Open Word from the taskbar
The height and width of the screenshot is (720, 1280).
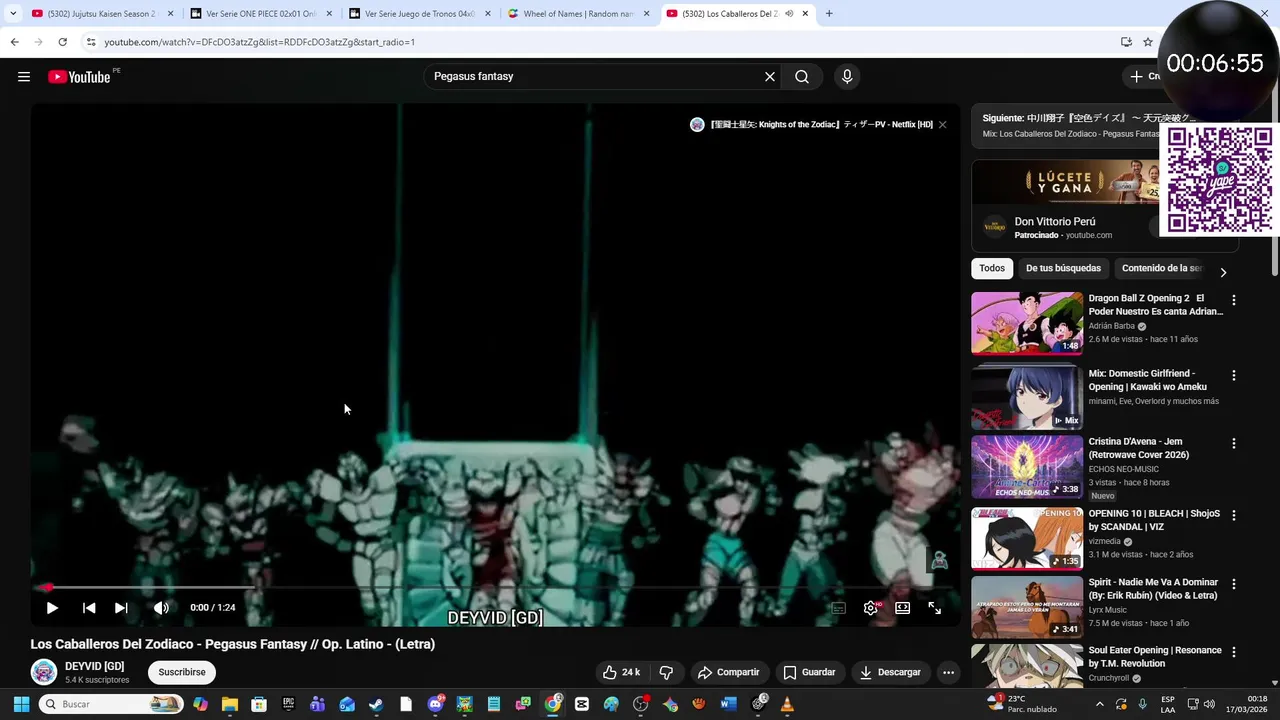(x=728, y=704)
